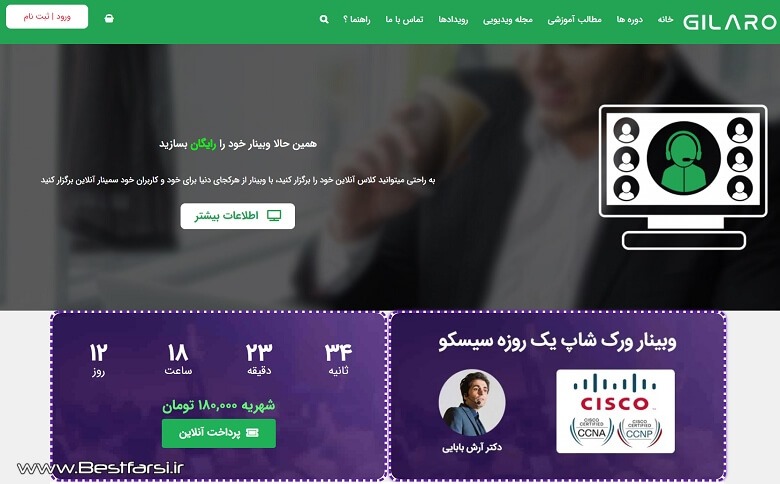Image resolution: width=780 pixels, height=484 pixels.
Task: Click the search magnifier icon
Action: click(324, 19)
